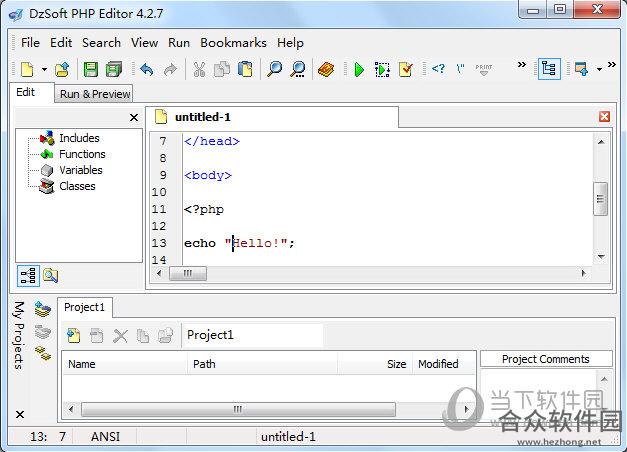627x452 pixels.
Task: Click the Open file folder icon
Action: [62, 70]
